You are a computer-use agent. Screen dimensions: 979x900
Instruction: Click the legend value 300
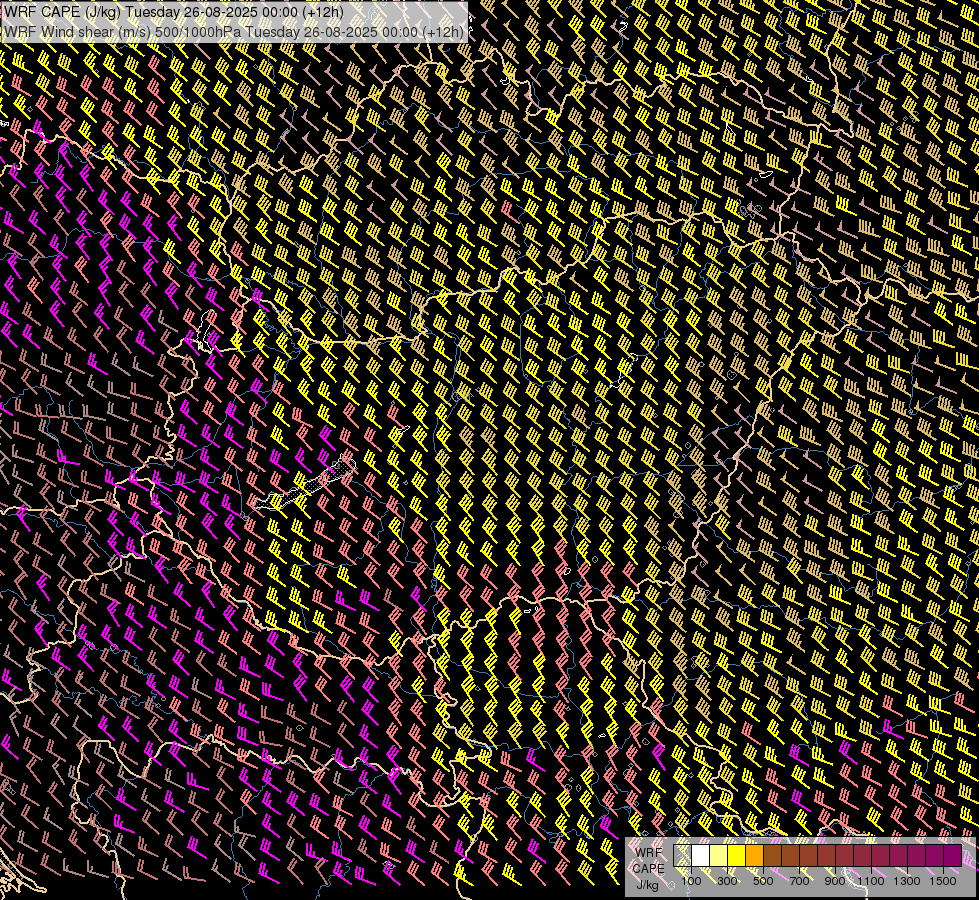727,881
